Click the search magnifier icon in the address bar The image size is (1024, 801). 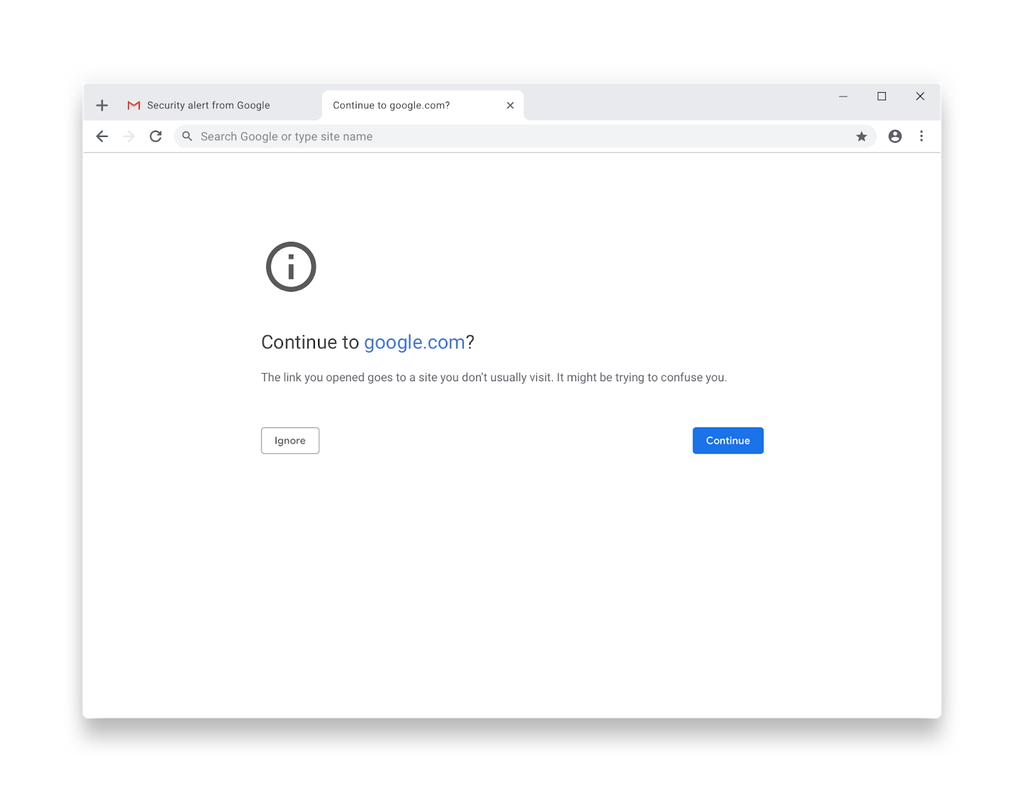tap(187, 136)
